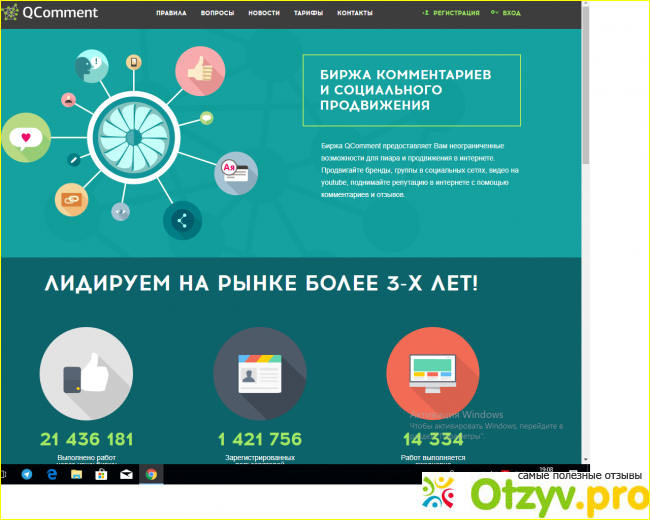This screenshot has height=520, width=650.
Task: Open the Правила menu item
Action: (x=172, y=13)
